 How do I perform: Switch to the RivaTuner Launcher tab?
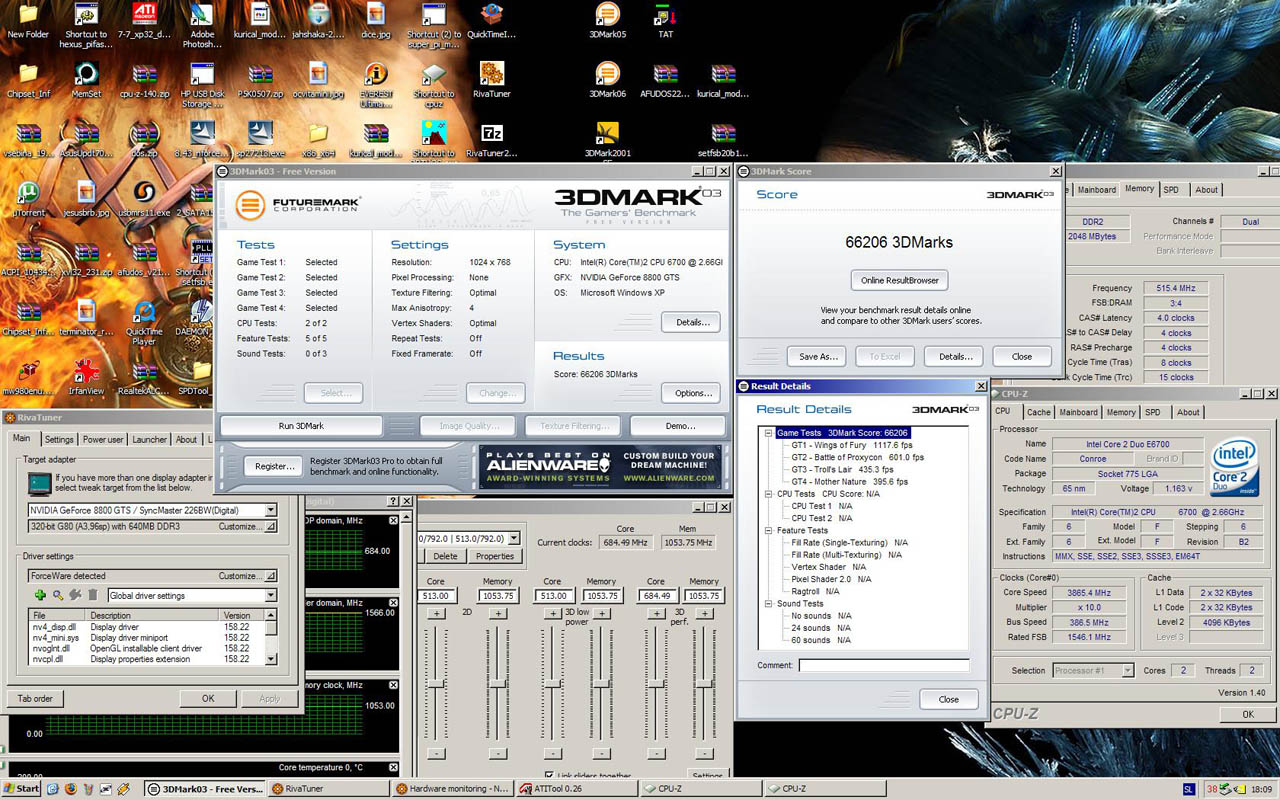point(150,439)
